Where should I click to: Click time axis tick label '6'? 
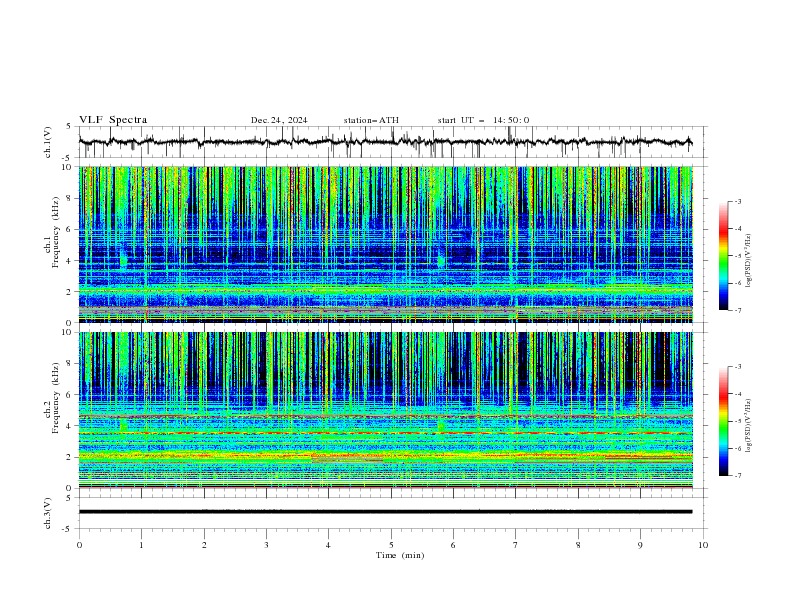[x=453, y=545]
